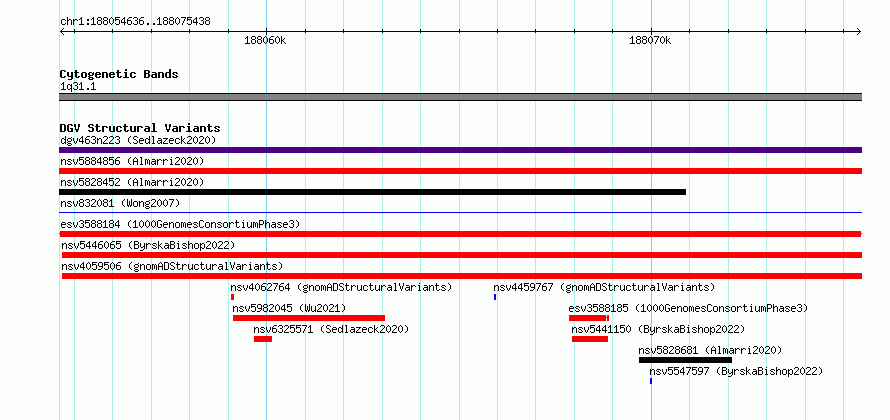Viewport: 890px width, 420px height.
Task: Click the nsv5547597 (ByrskaBishop2022) label
Action: pos(736,371)
